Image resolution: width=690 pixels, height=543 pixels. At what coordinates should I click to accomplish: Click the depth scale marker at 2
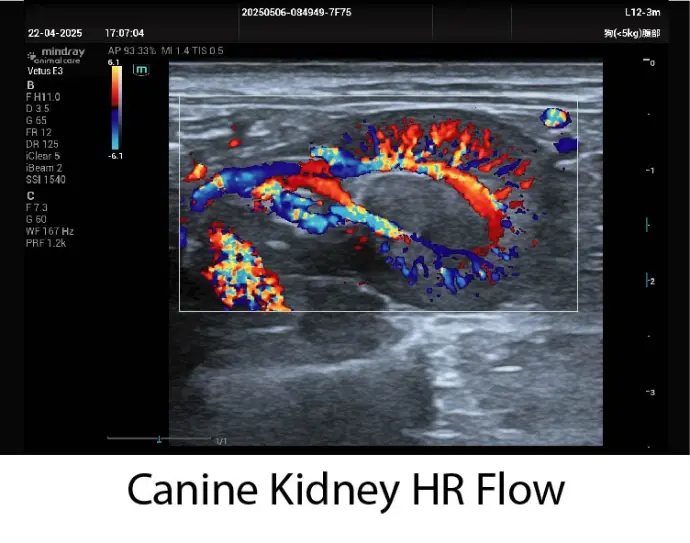(651, 282)
